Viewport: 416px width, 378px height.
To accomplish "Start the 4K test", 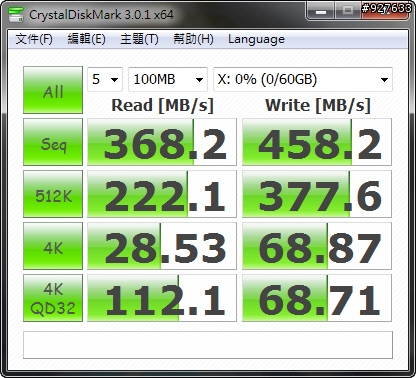I will tap(53, 246).
